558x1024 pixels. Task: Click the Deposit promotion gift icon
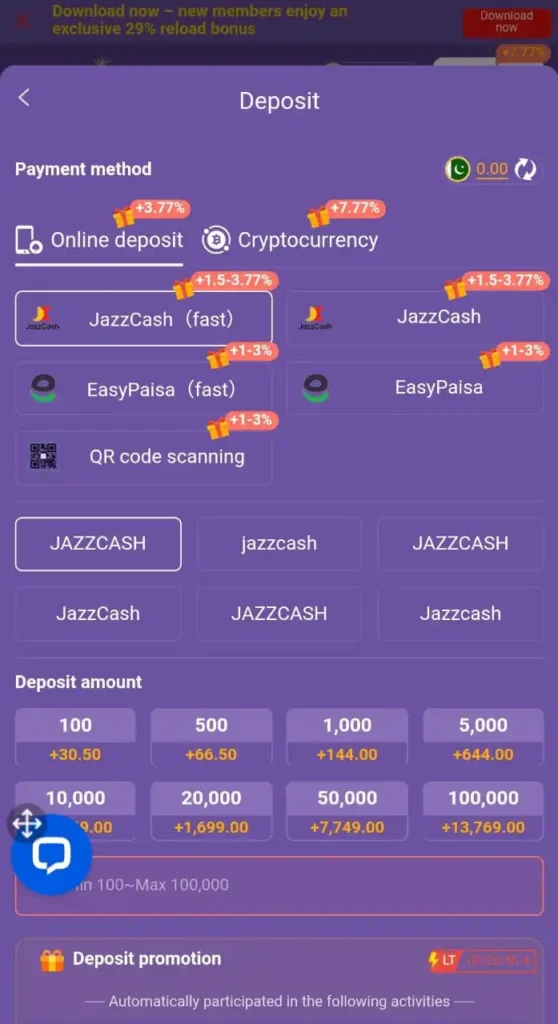(x=52, y=960)
